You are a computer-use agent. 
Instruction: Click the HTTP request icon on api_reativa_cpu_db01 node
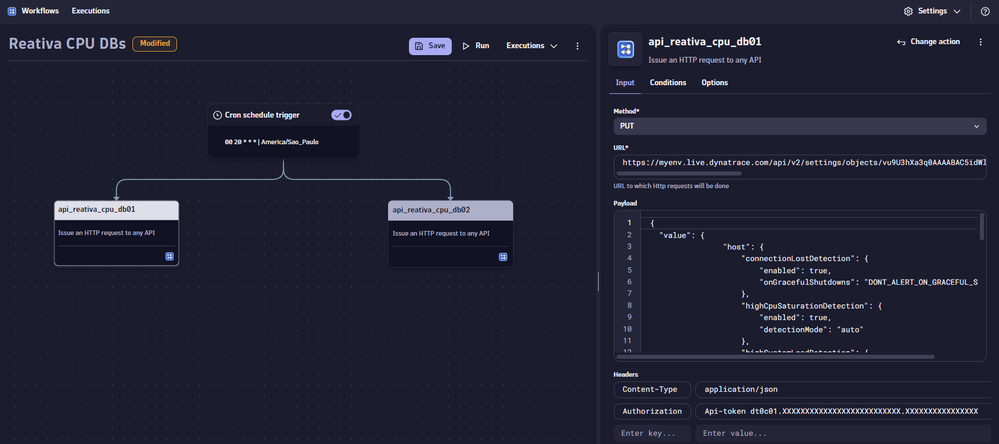[x=169, y=256]
